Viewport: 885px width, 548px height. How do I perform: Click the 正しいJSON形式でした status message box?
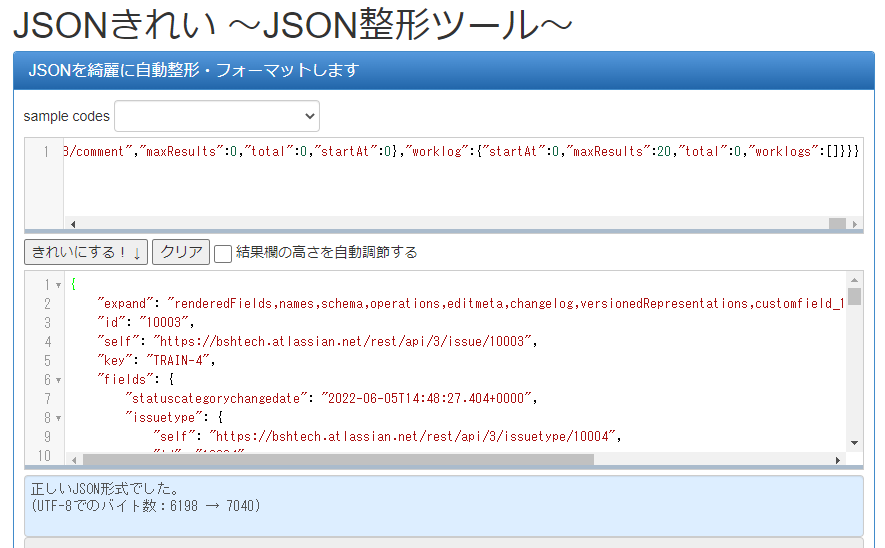(x=443, y=506)
